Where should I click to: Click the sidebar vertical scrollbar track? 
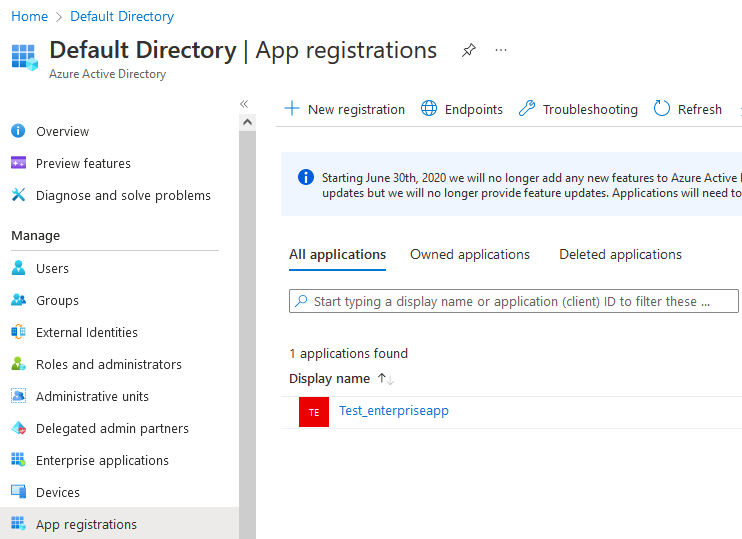point(247,334)
